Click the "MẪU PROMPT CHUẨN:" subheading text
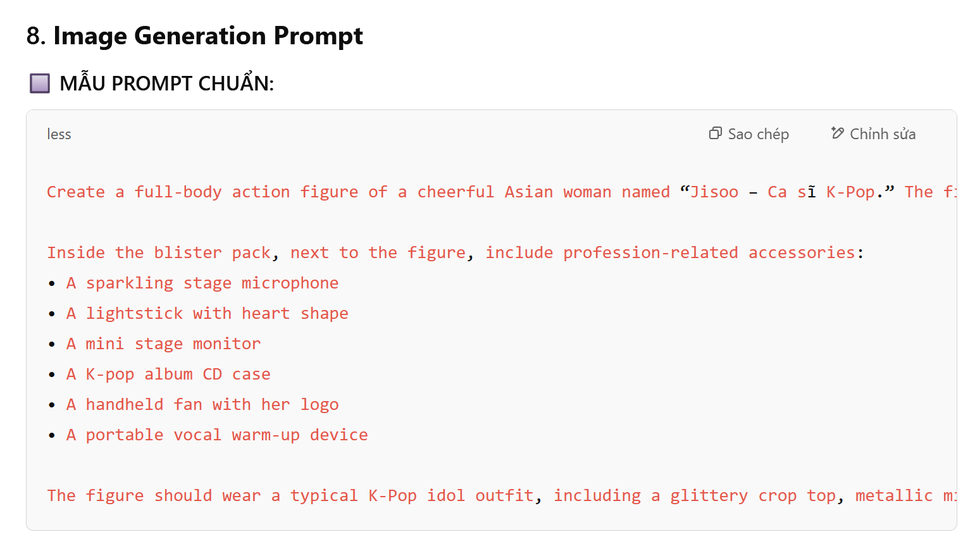This screenshot has height=539, width=980. (166, 83)
